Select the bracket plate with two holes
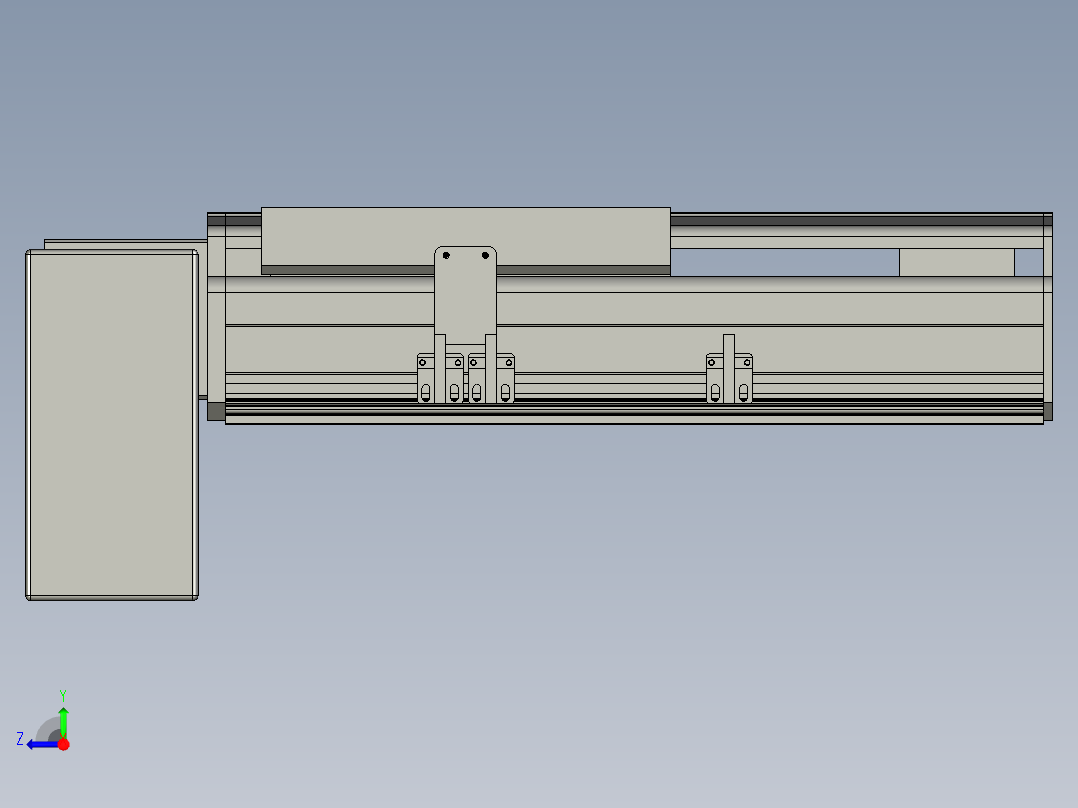The height and width of the screenshot is (808, 1078). click(465, 296)
